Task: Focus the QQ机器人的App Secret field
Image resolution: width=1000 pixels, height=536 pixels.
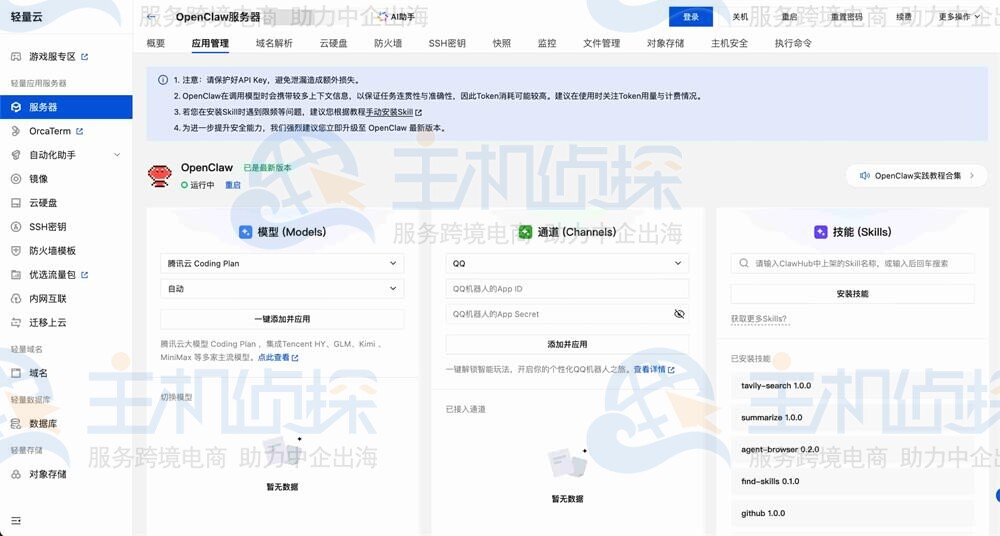Action: click(567, 314)
